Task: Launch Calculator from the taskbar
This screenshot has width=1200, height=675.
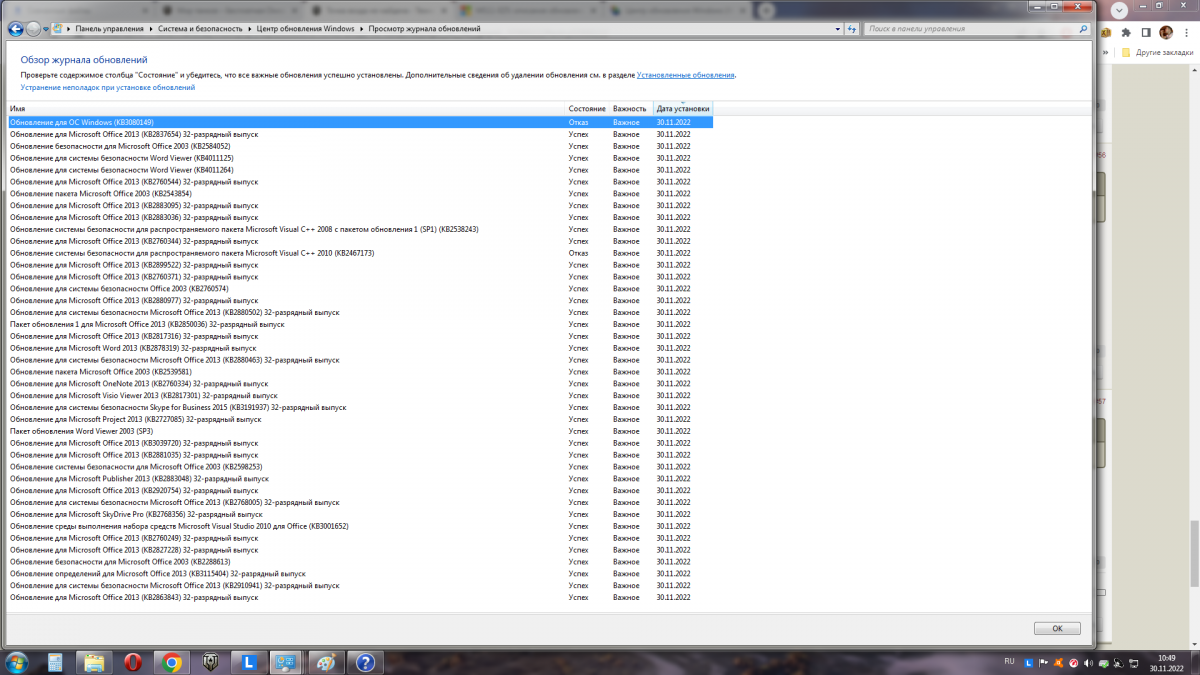Action: coord(55,662)
